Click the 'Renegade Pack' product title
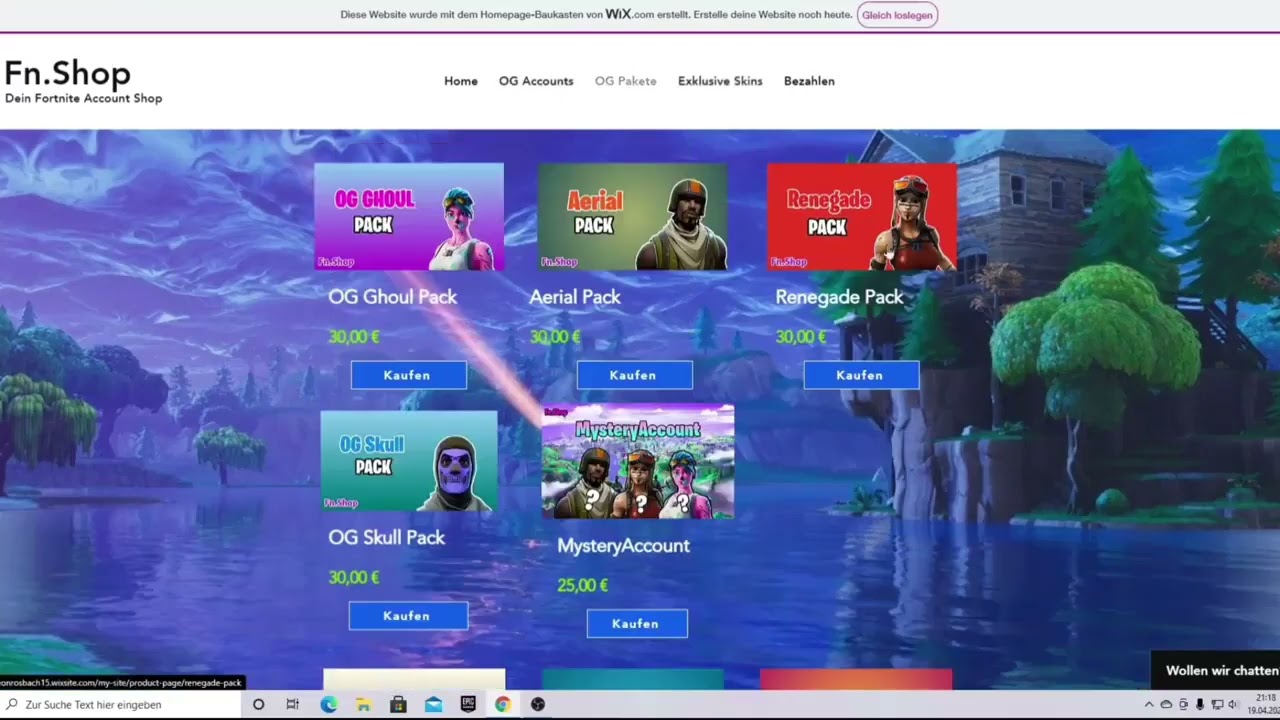This screenshot has height=720, width=1280. coord(839,297)
